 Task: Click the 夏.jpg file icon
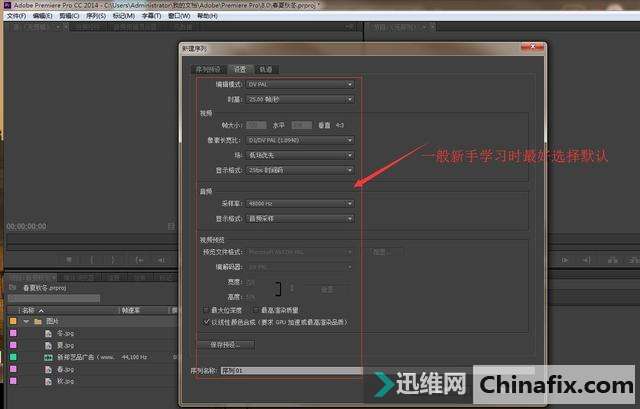tap(47, 345)
